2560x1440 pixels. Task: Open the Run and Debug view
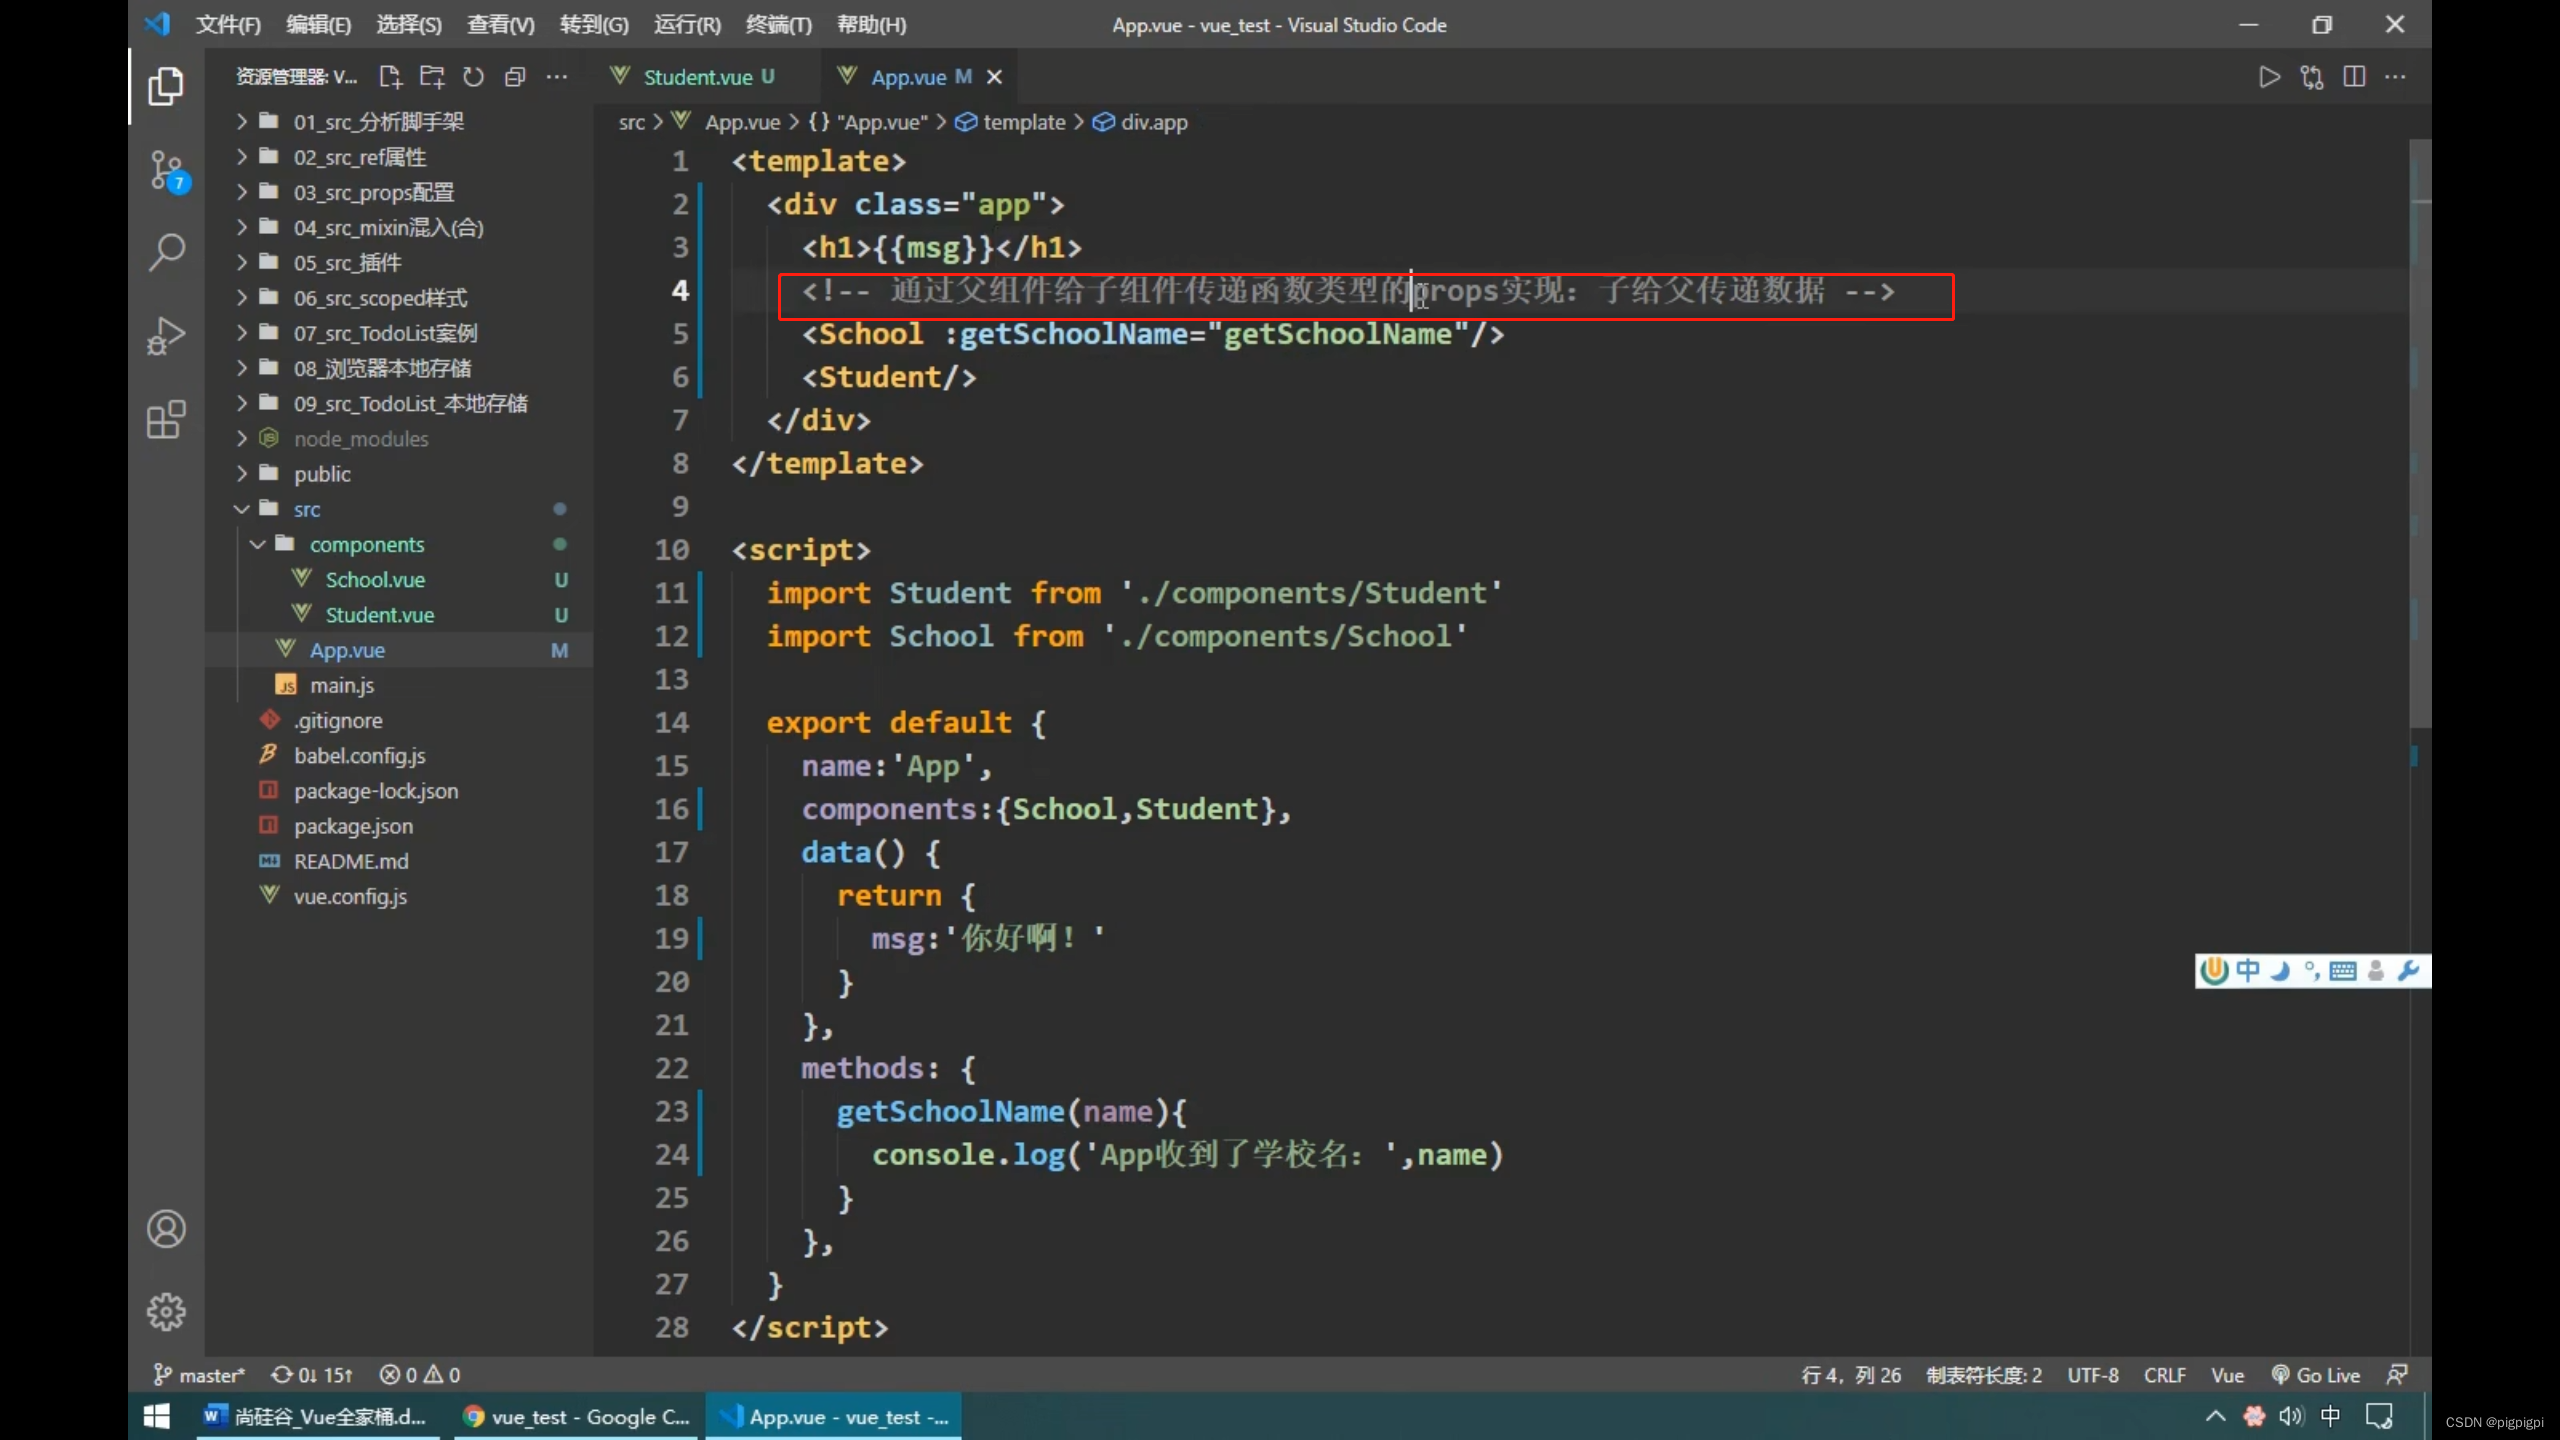coord(166,336)
